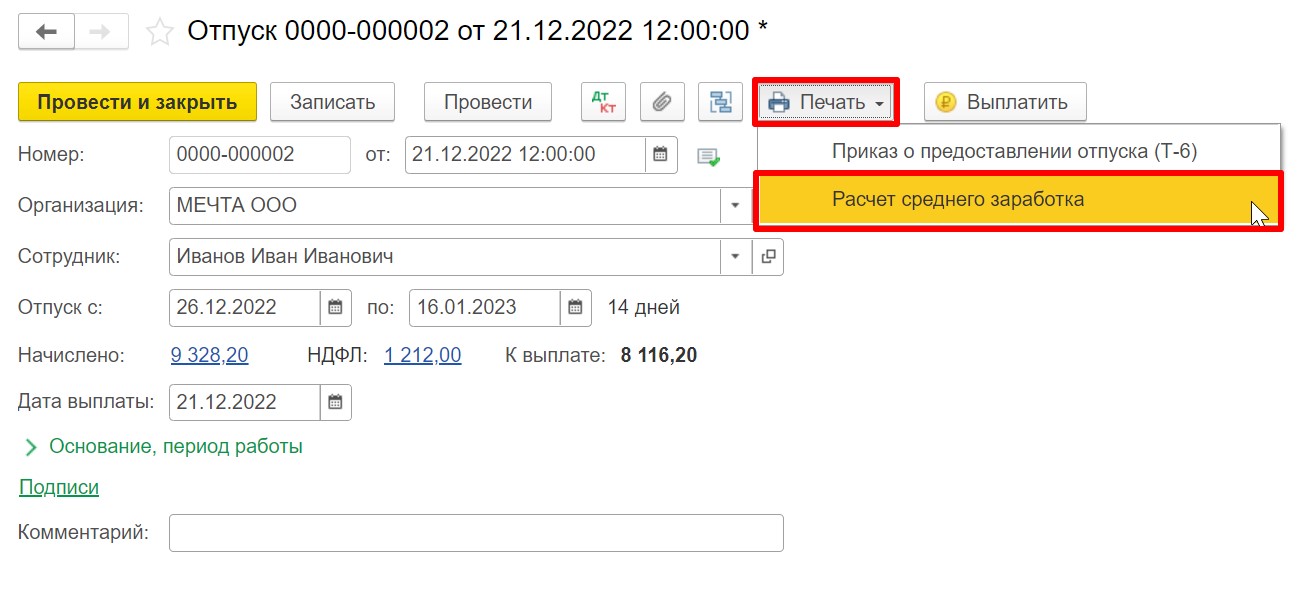
Task: Open attached files via paperclip icon
Action: (x=661, y=102)
